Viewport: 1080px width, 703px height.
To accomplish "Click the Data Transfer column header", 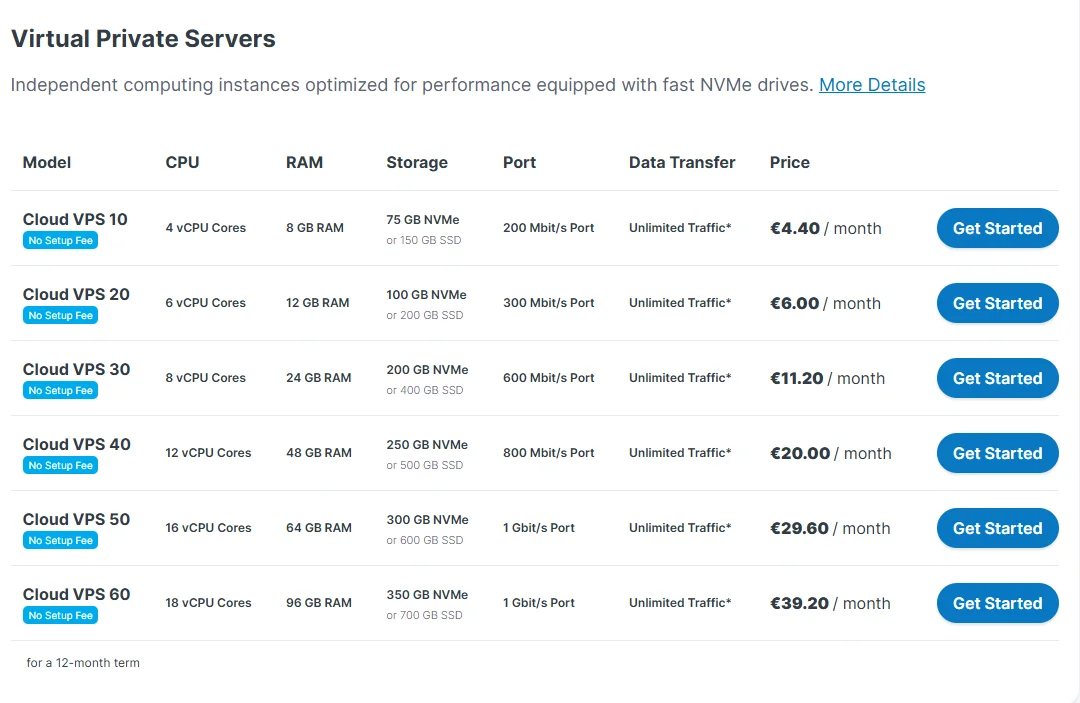I will click(682, 162).
